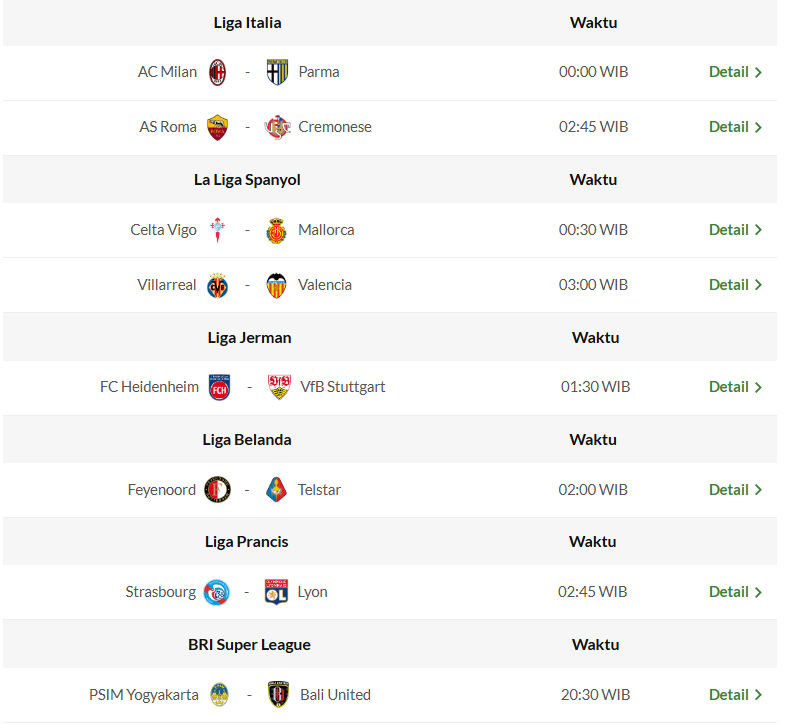Click the Valencia club crest
This screenshot has height=725, width=786.
point(277,285)
